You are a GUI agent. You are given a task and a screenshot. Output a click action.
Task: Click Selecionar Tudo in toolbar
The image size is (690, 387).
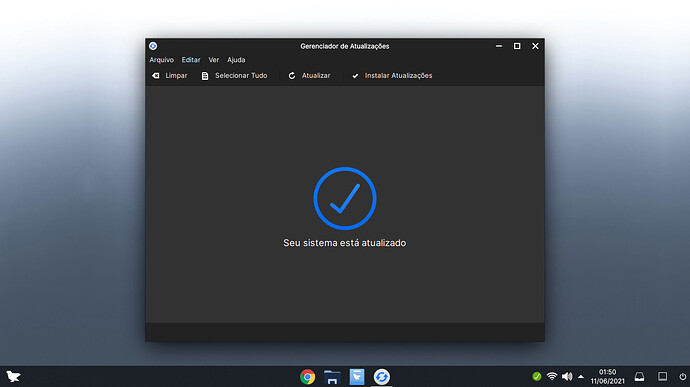[x=235, y=76]
